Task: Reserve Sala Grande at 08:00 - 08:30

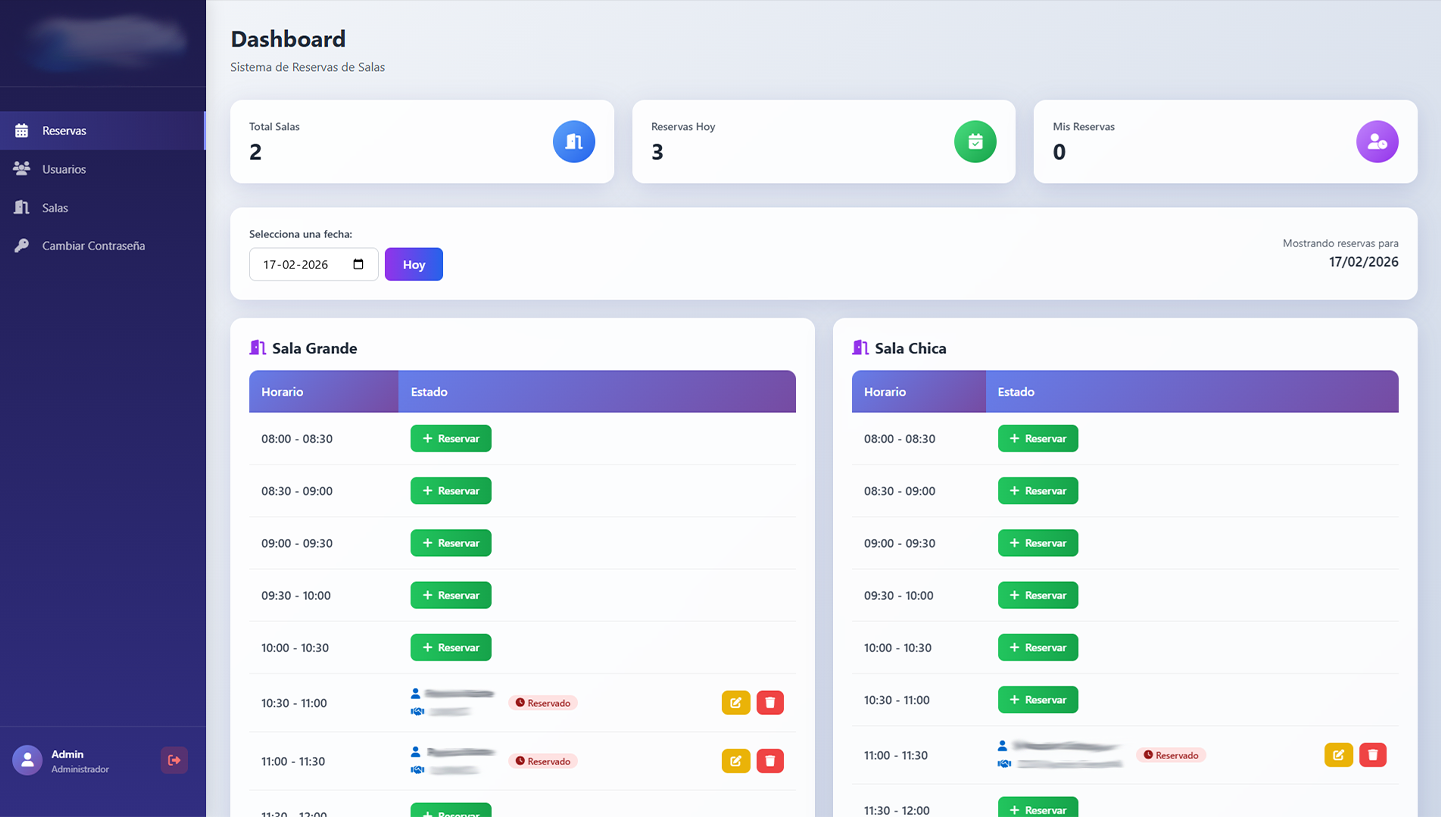Action: tap(451, 439)
